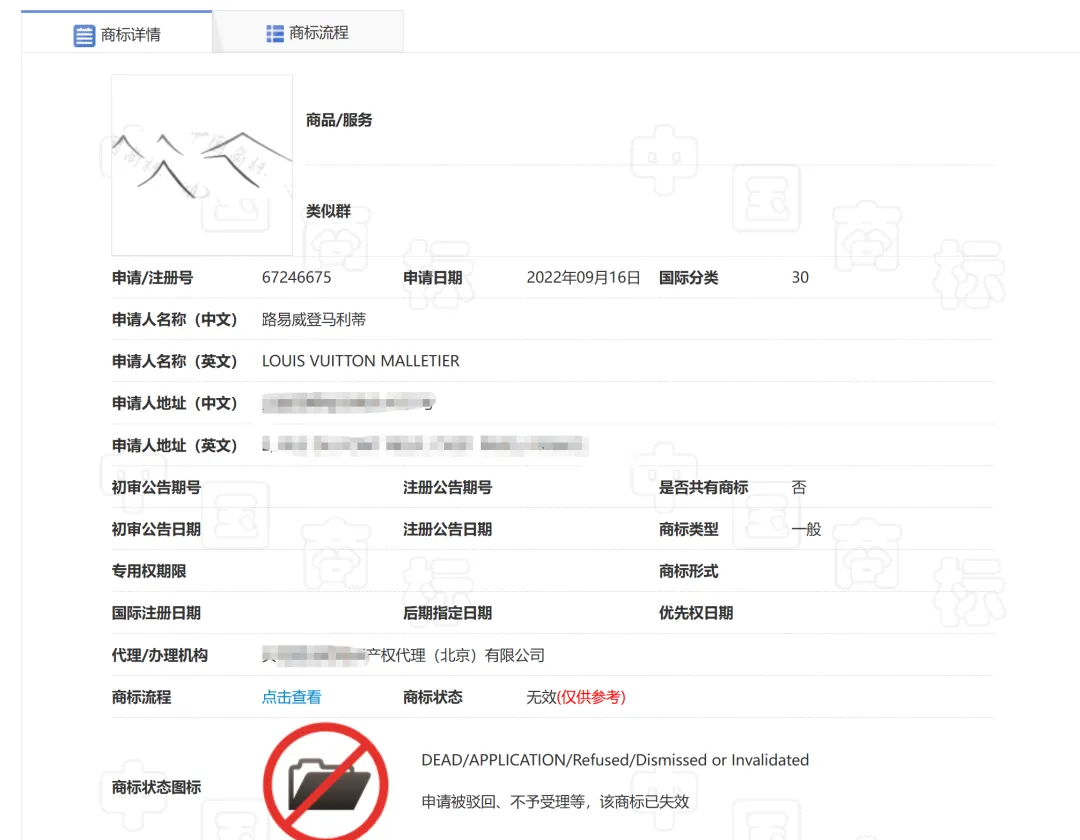
Task: Select the application date 2022年09月16日
Action: [x=583, y=277]
